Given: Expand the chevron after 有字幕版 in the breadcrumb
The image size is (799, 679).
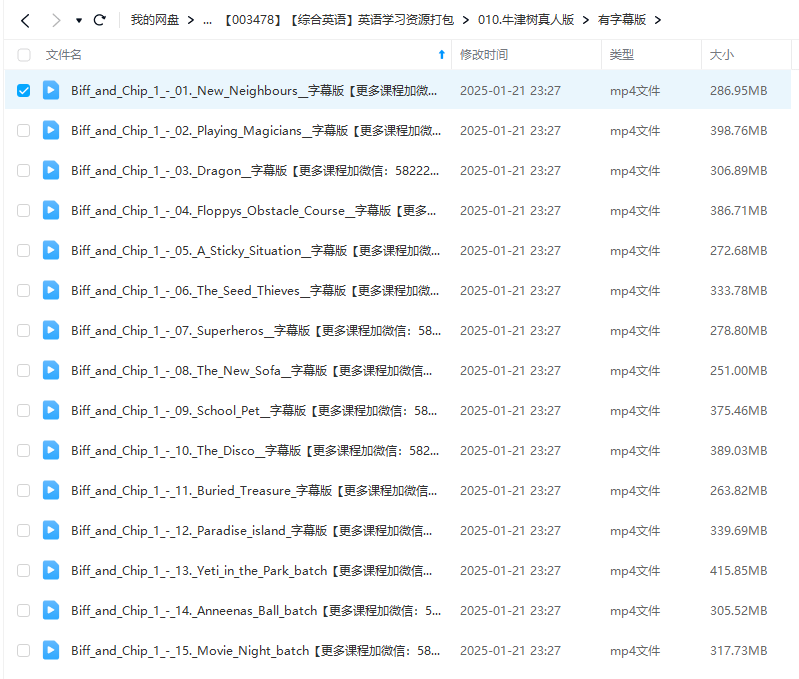Looking at the screenshot, I should click(658, 20).
